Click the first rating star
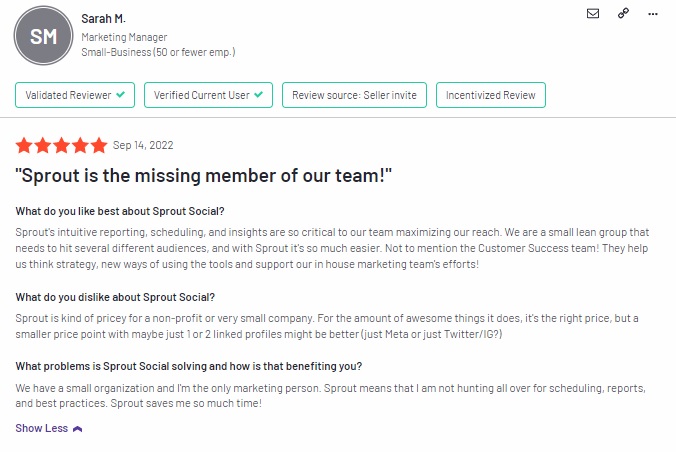Viewport: 676px width, 452px height. pos(24,146)
